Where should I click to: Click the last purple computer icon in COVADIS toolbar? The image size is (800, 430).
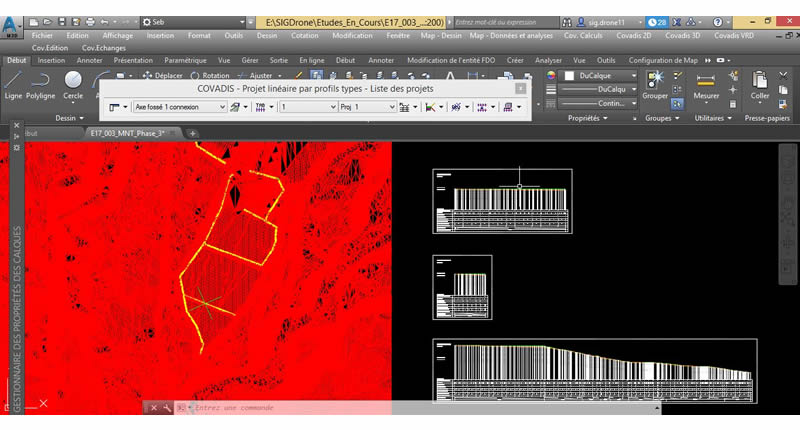tap(508, 107)
